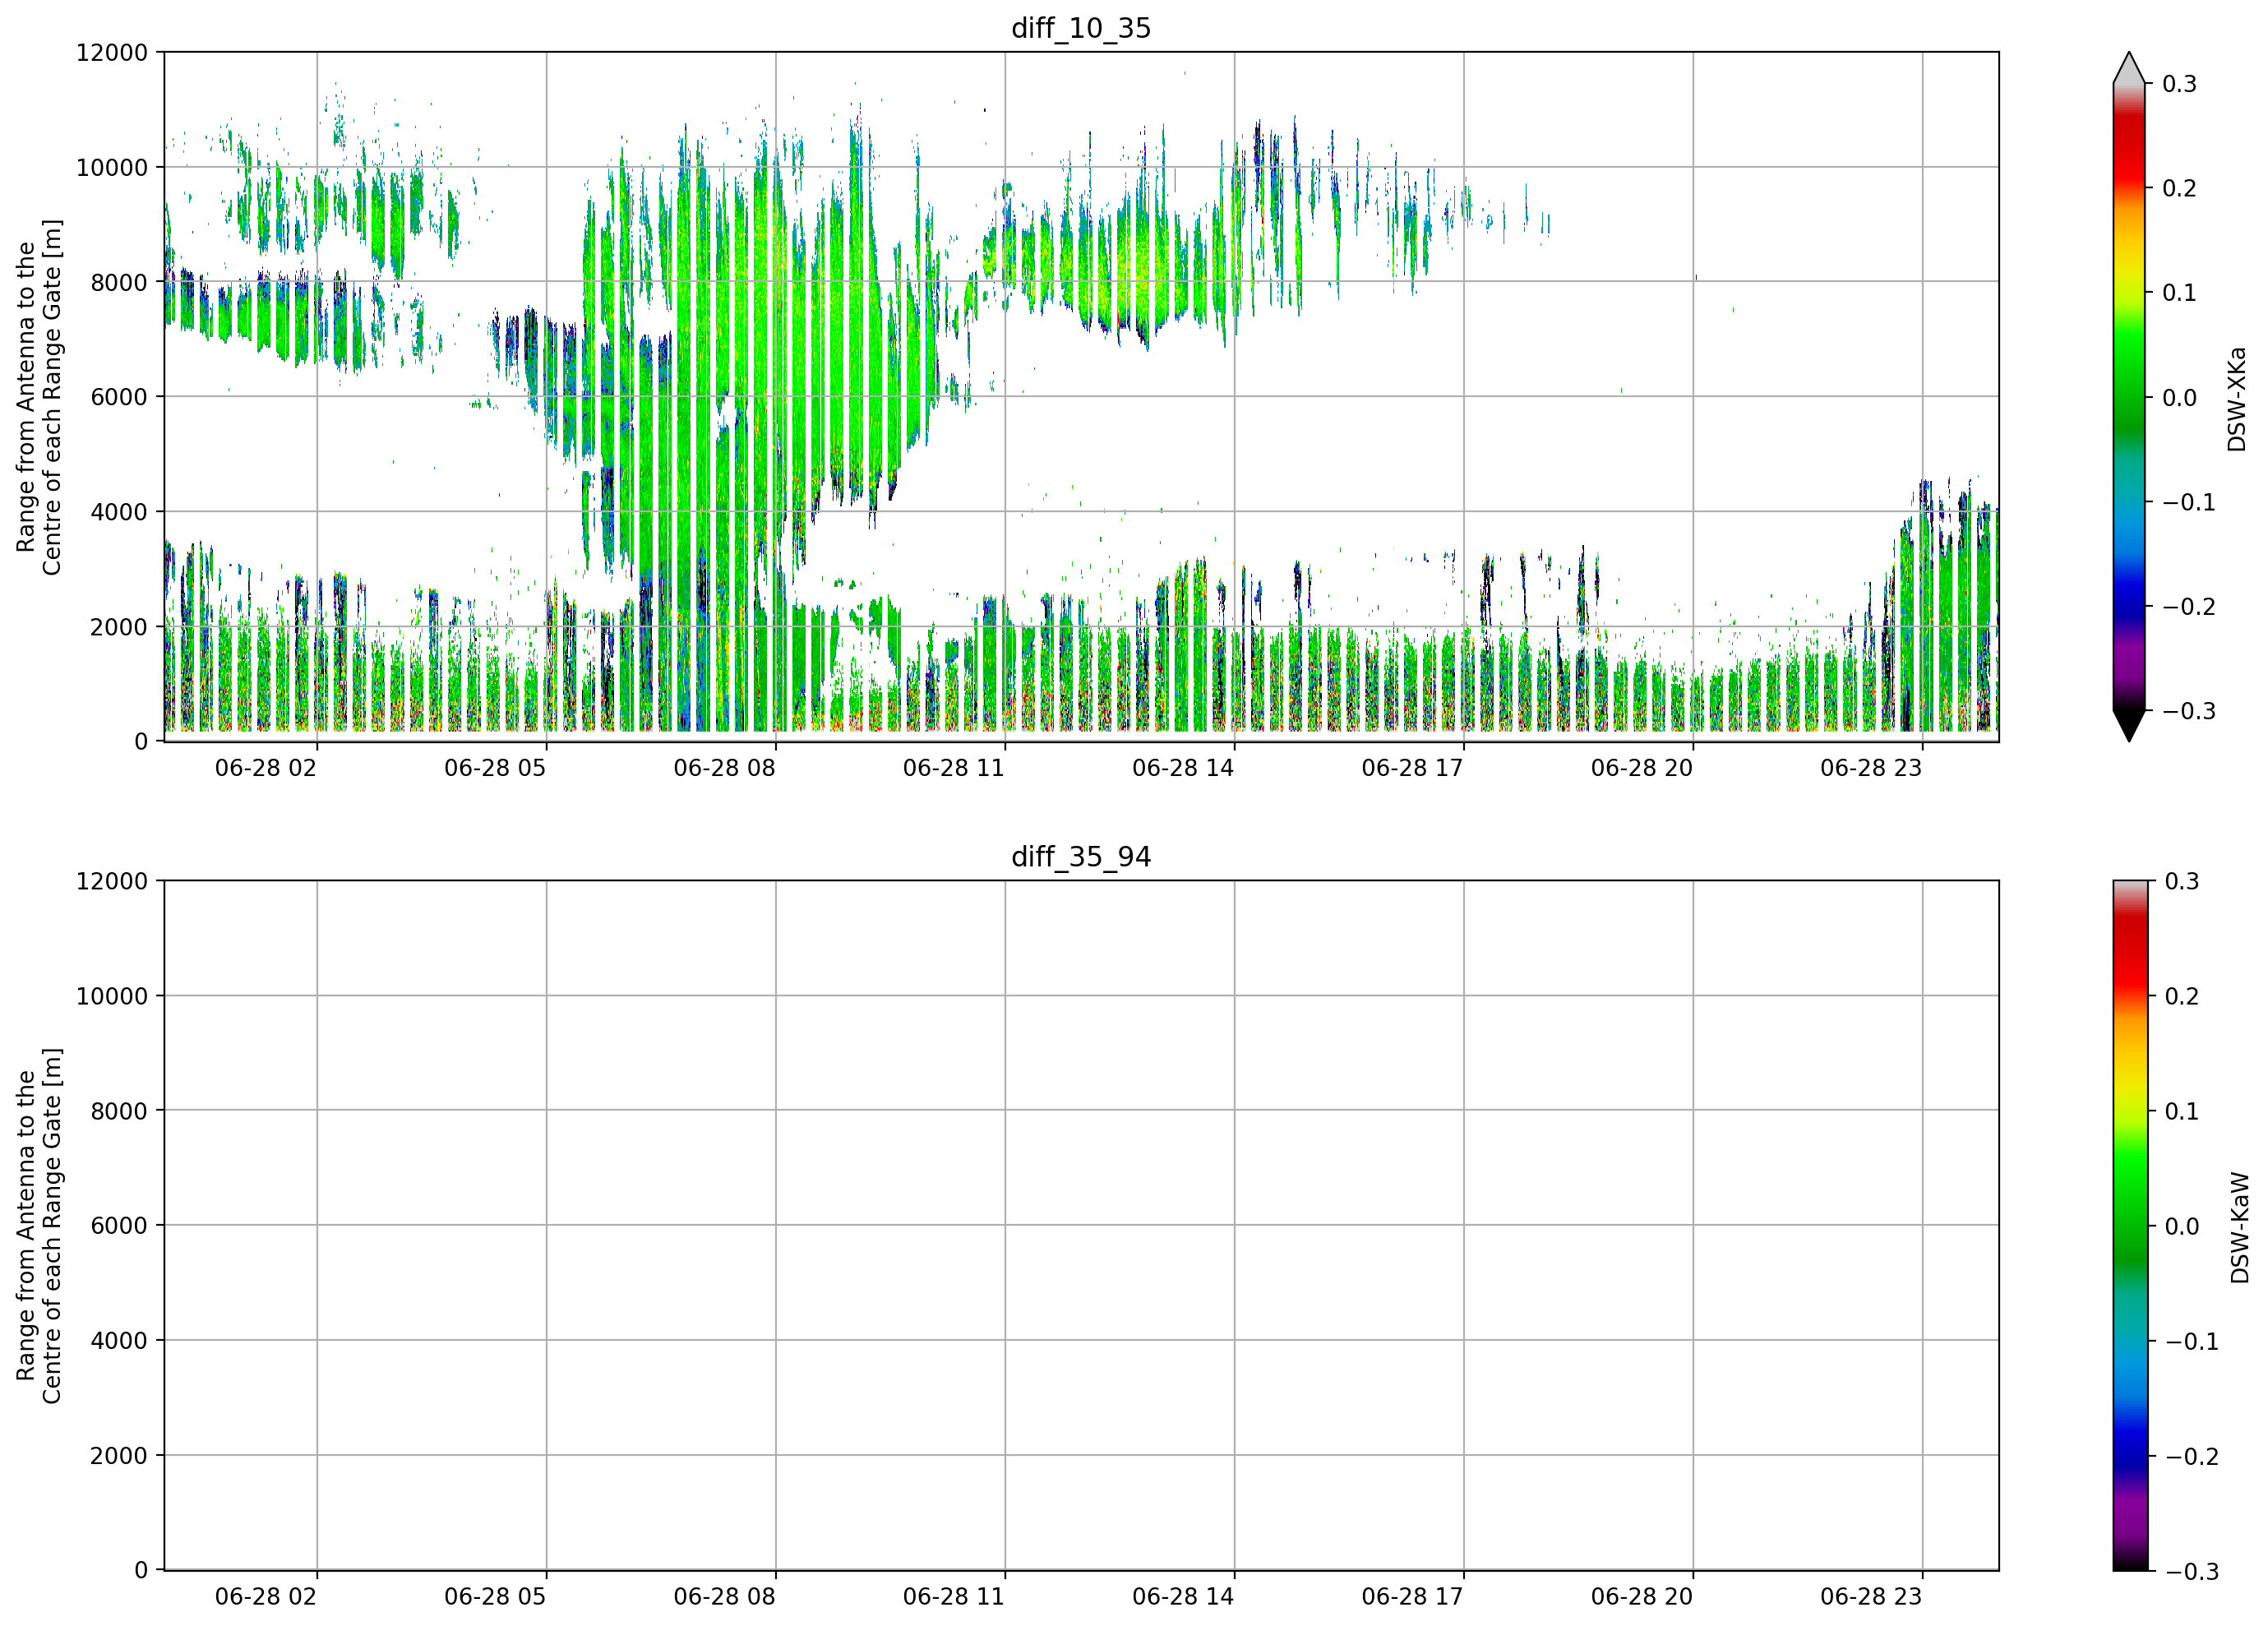Click the 0.3 tick on DSW-XKa colorbar
The width and height of the screenshot is (2268, 1626).
tap(2179, 84)
